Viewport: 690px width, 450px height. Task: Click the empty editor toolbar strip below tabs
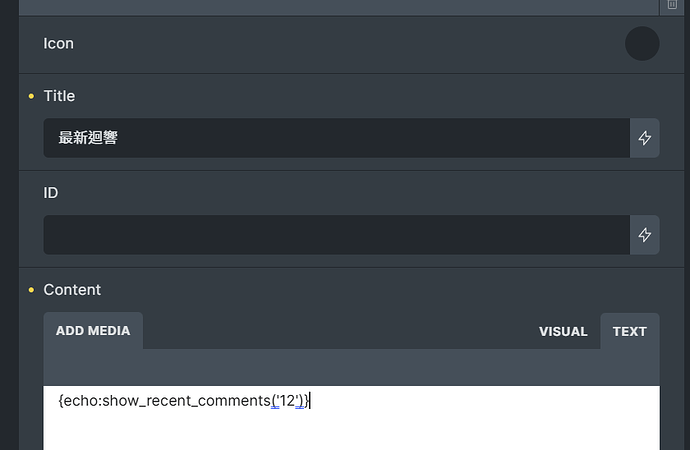(x=351, y=367)
